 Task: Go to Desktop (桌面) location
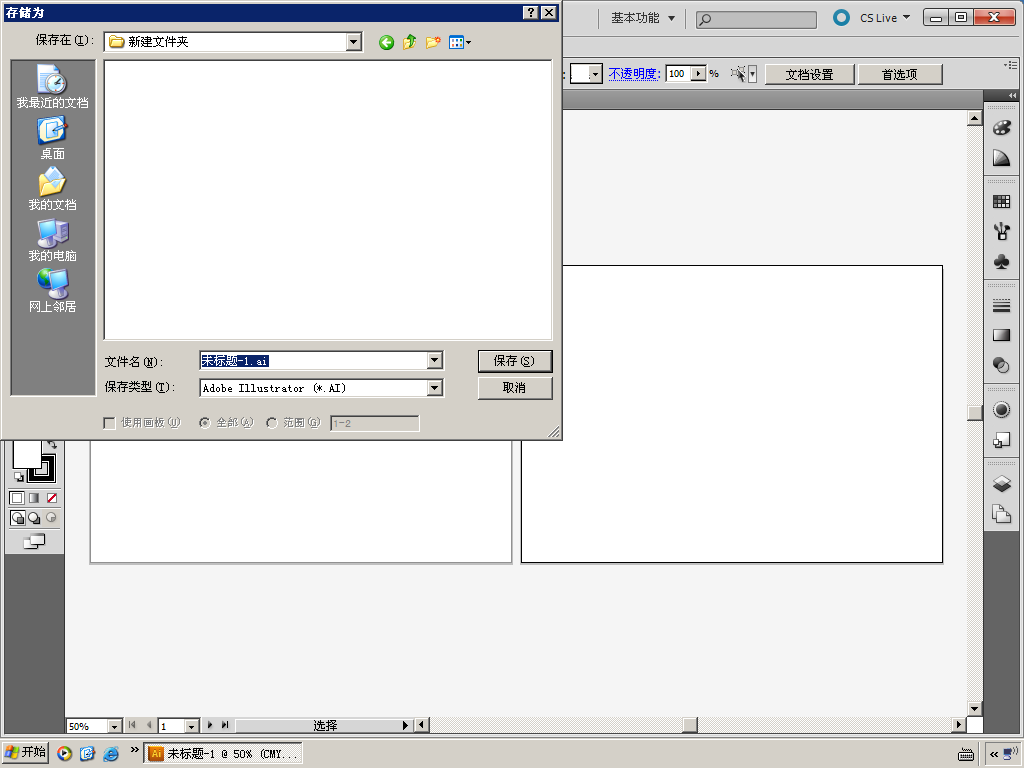point(52,138)
